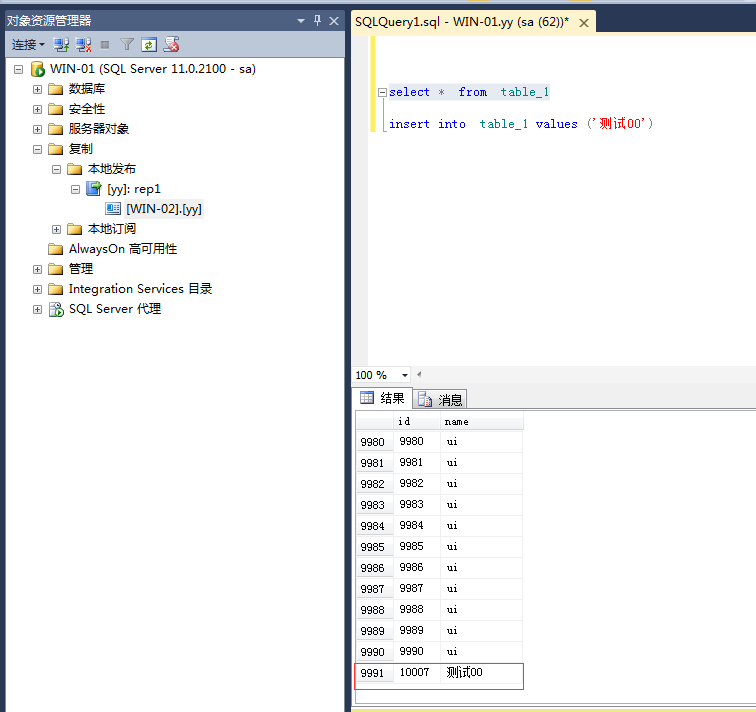Click the horizontal scrollbar left arrow
Image resolution: width=756 pixels, height=712 pixels.
pyautogui.click(x=419, y=374)
